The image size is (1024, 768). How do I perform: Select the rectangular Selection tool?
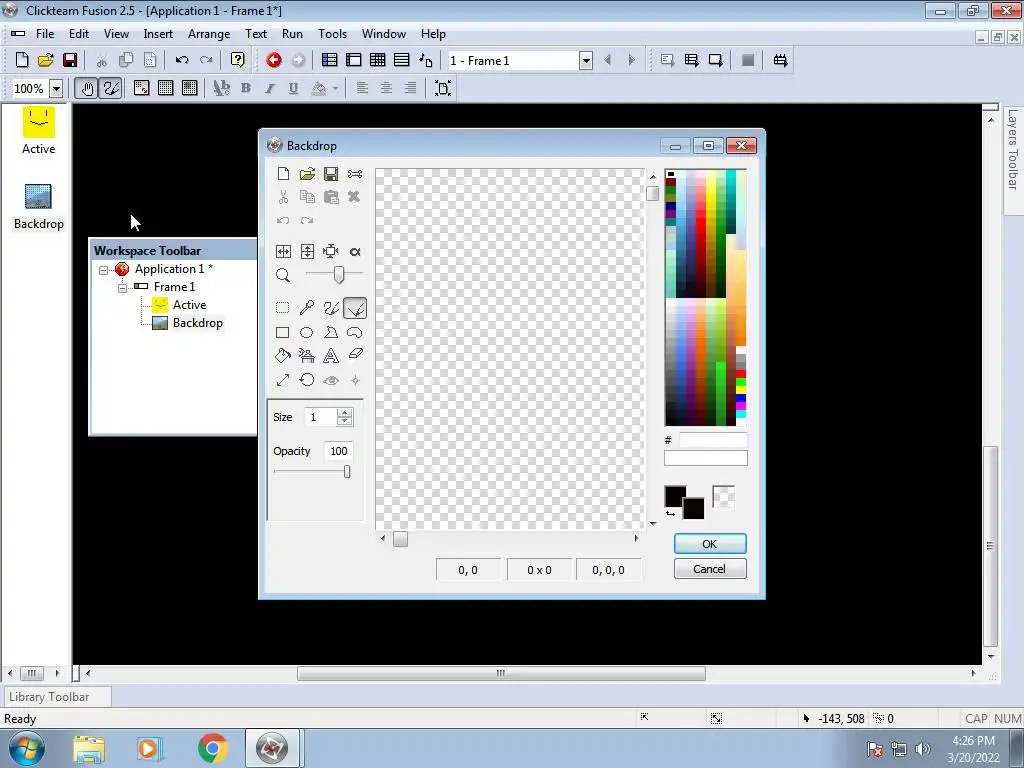[x=283, y=308]
